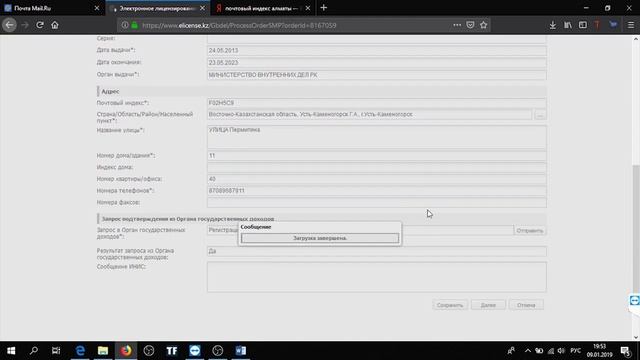Close the почтовый индекс алматы tab
640x360 pixels.
click(x=308, y=8)
